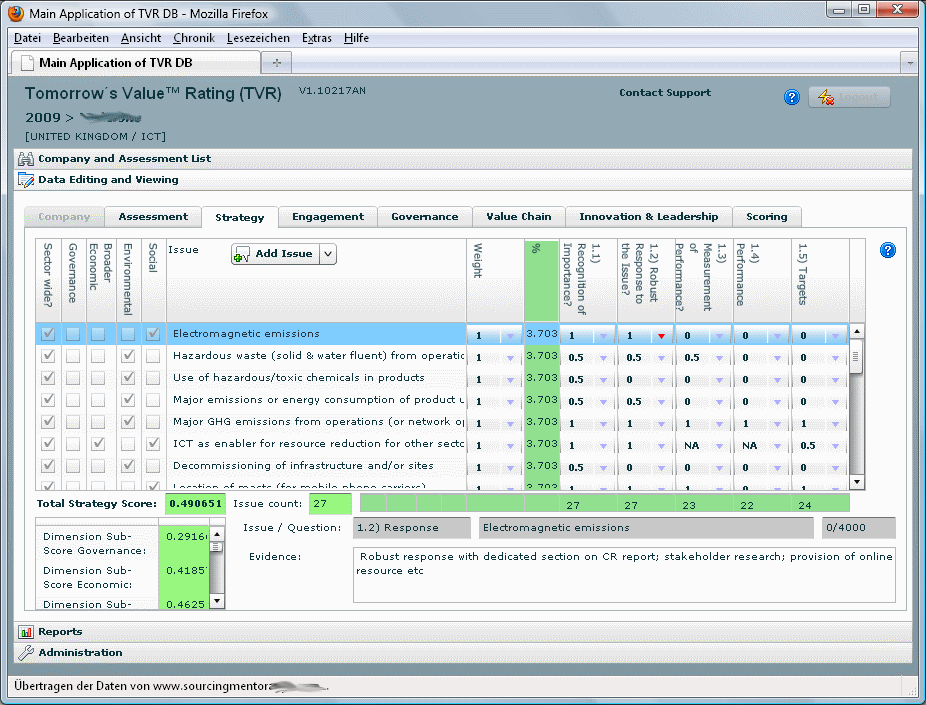The height and width of the screenshot is (705, 926).
Task: Open a new browser tab with plus icon
Action: click(276, 62)
